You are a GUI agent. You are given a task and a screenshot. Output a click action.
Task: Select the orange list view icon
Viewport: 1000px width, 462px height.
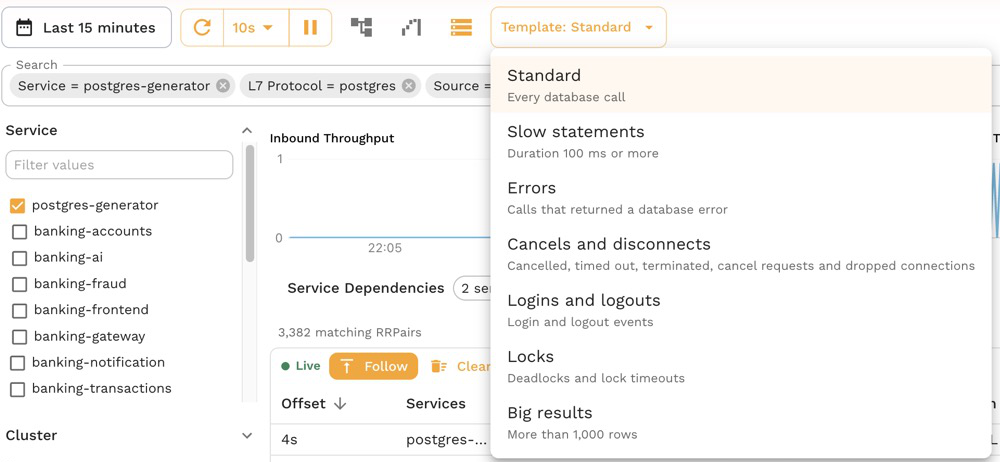point(461,27)
